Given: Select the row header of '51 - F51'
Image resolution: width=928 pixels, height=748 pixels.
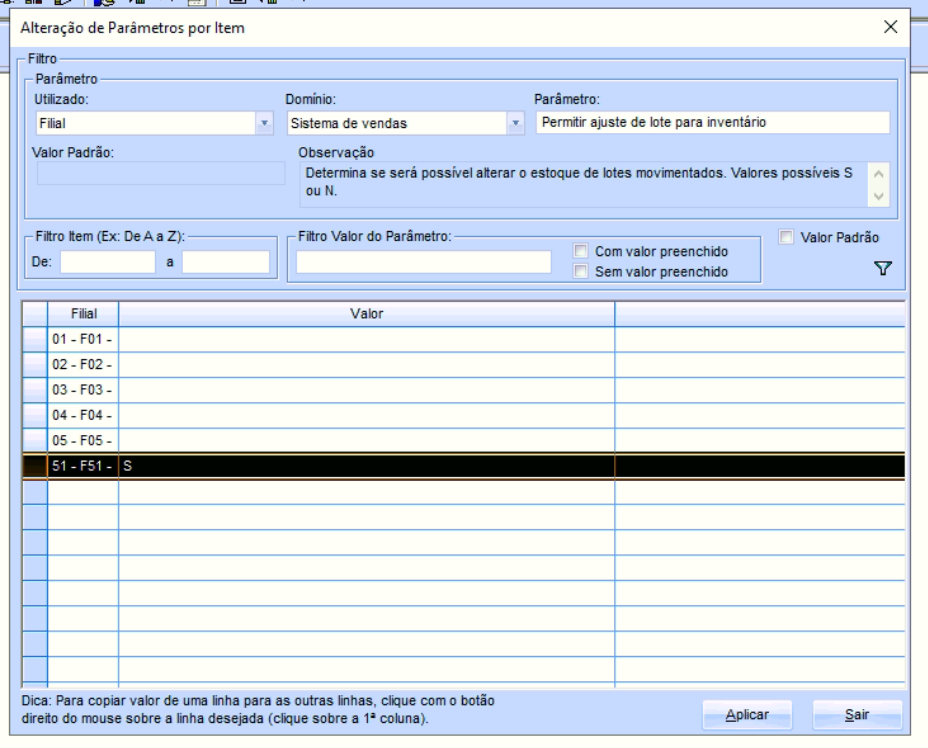Looking at the screenshot, I should [x=34, y=466].
